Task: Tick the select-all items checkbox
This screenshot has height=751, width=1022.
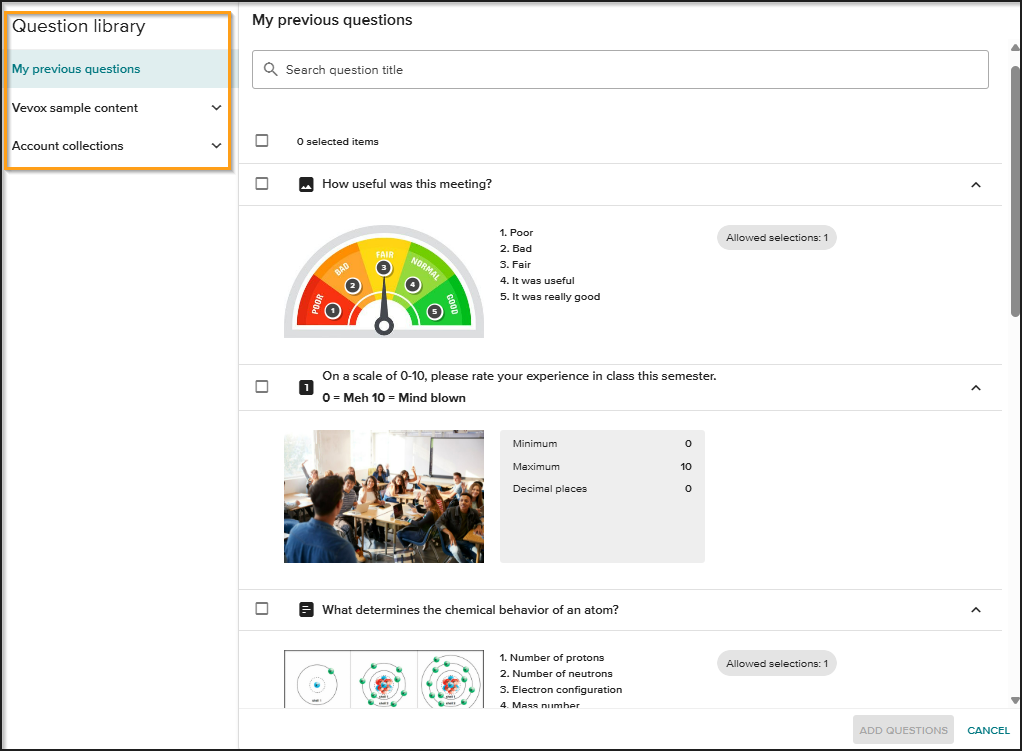Action: click(262, 141)
